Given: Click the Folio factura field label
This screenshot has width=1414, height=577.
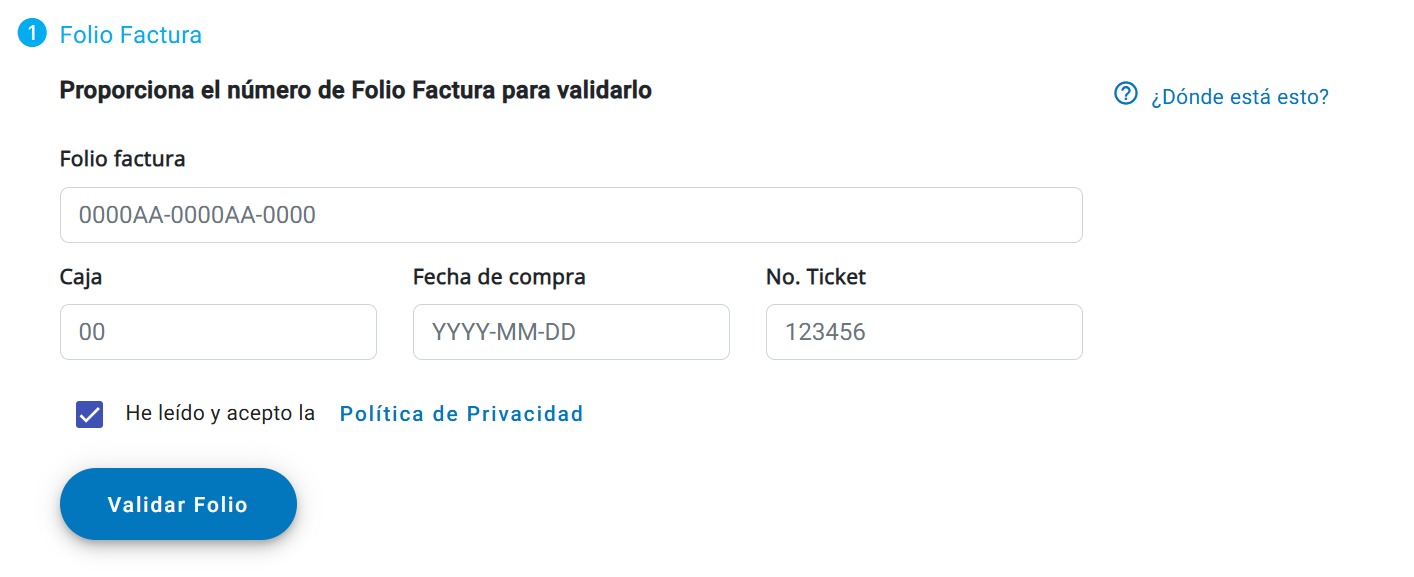Looking at the screenshot, I should click(123, 158).
